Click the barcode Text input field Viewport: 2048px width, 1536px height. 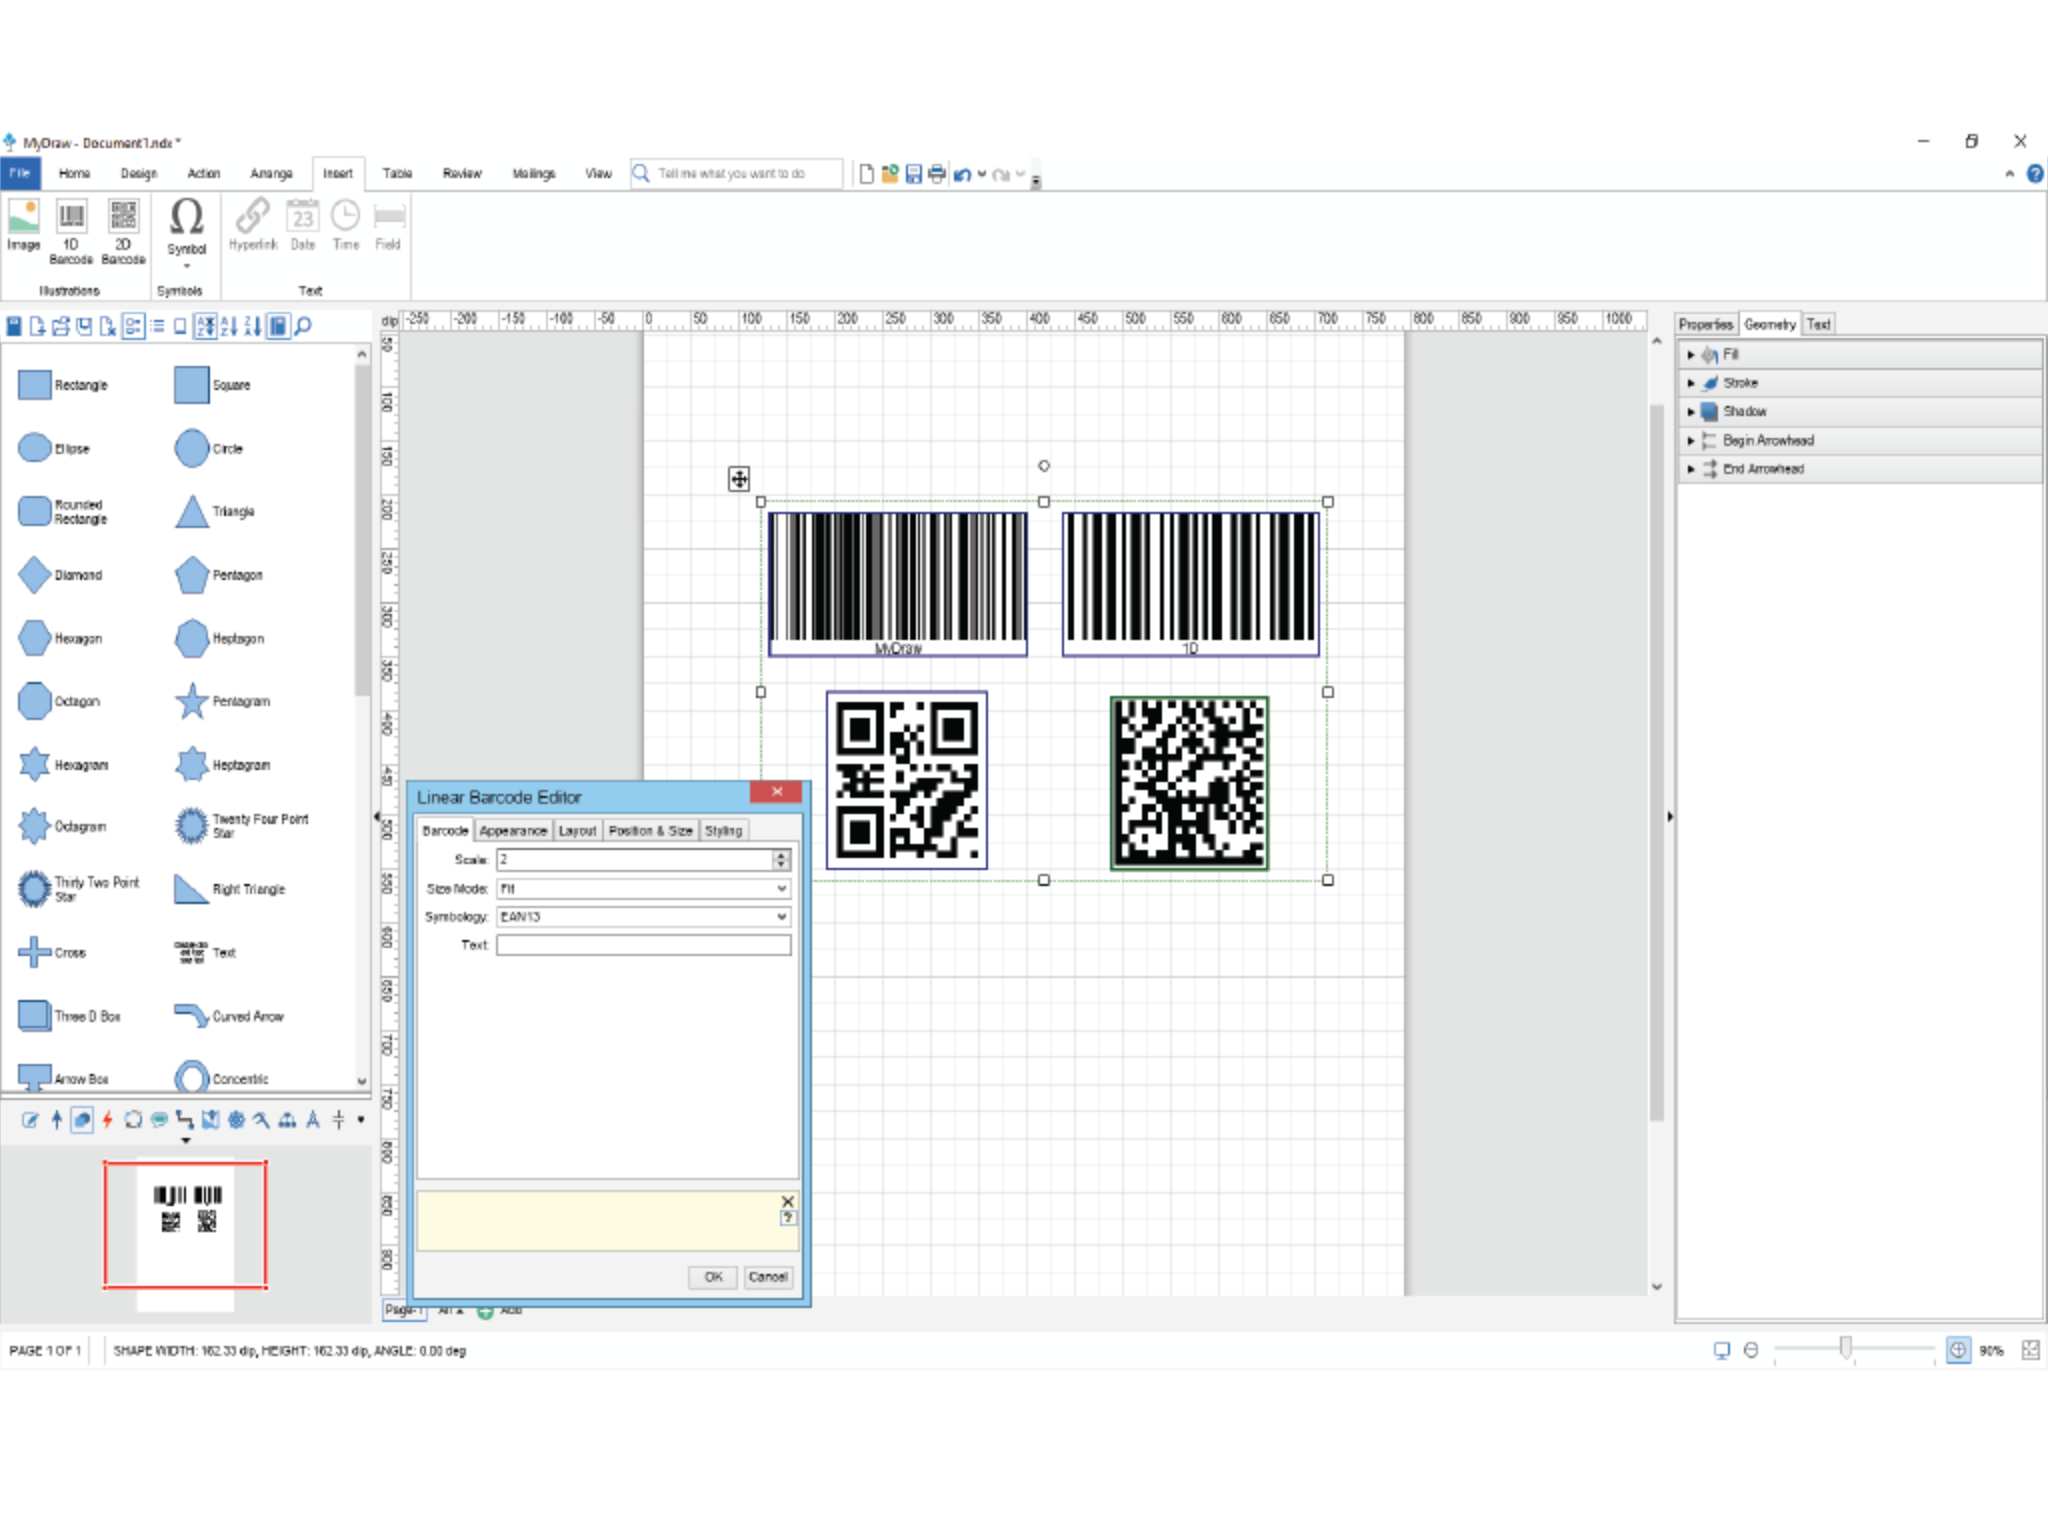tap(643, 944)
